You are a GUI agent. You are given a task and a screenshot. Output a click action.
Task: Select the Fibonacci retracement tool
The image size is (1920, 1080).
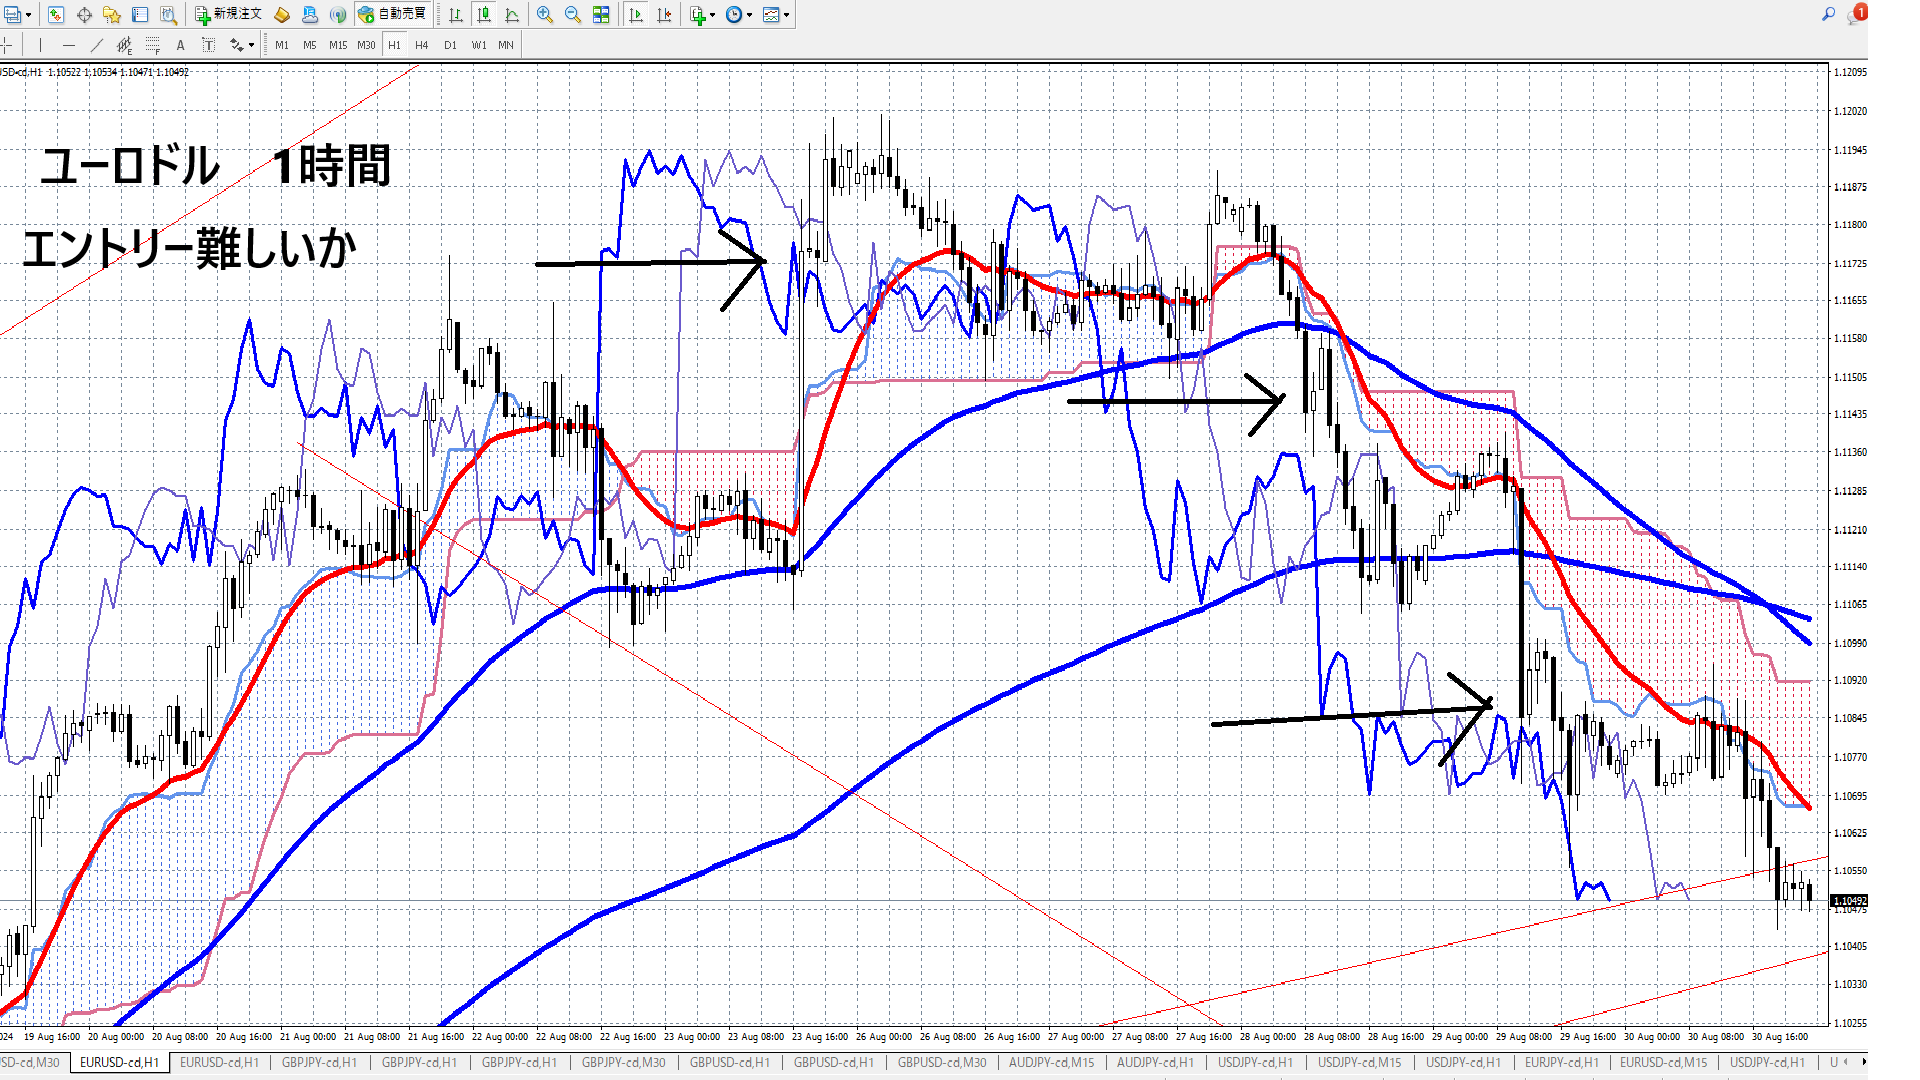coord(152,45)
